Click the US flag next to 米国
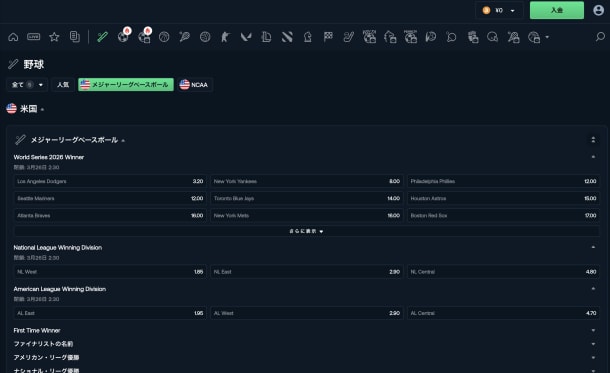Image resolution: width=610 pixels, height=373 pixels. point(12,109)
